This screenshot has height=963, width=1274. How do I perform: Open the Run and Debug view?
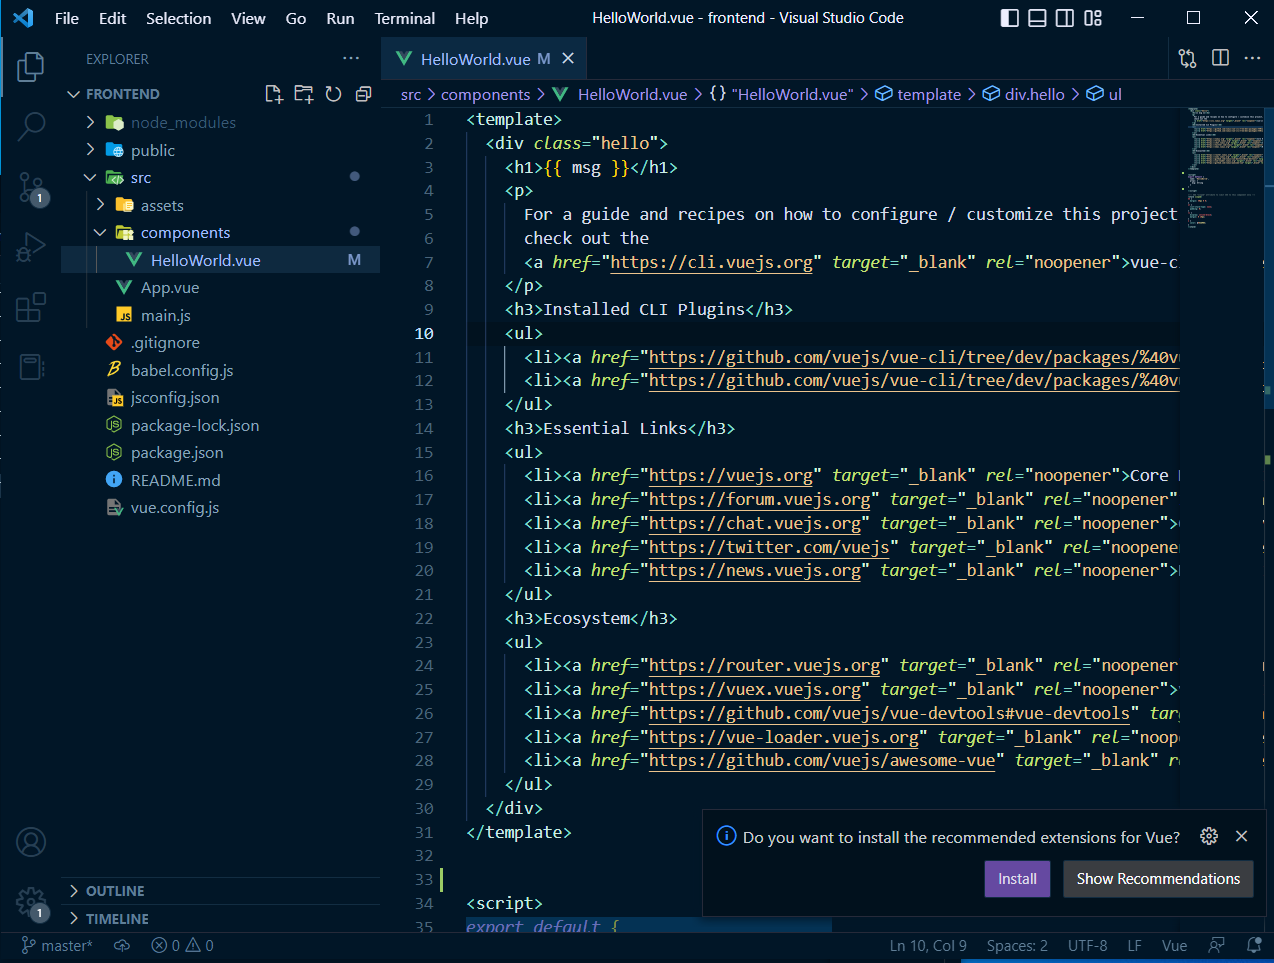(31, 247)
